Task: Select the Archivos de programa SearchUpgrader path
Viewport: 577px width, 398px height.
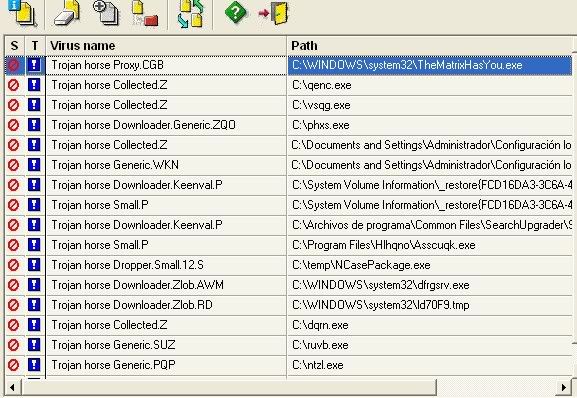Action: (x=430, y=225)
